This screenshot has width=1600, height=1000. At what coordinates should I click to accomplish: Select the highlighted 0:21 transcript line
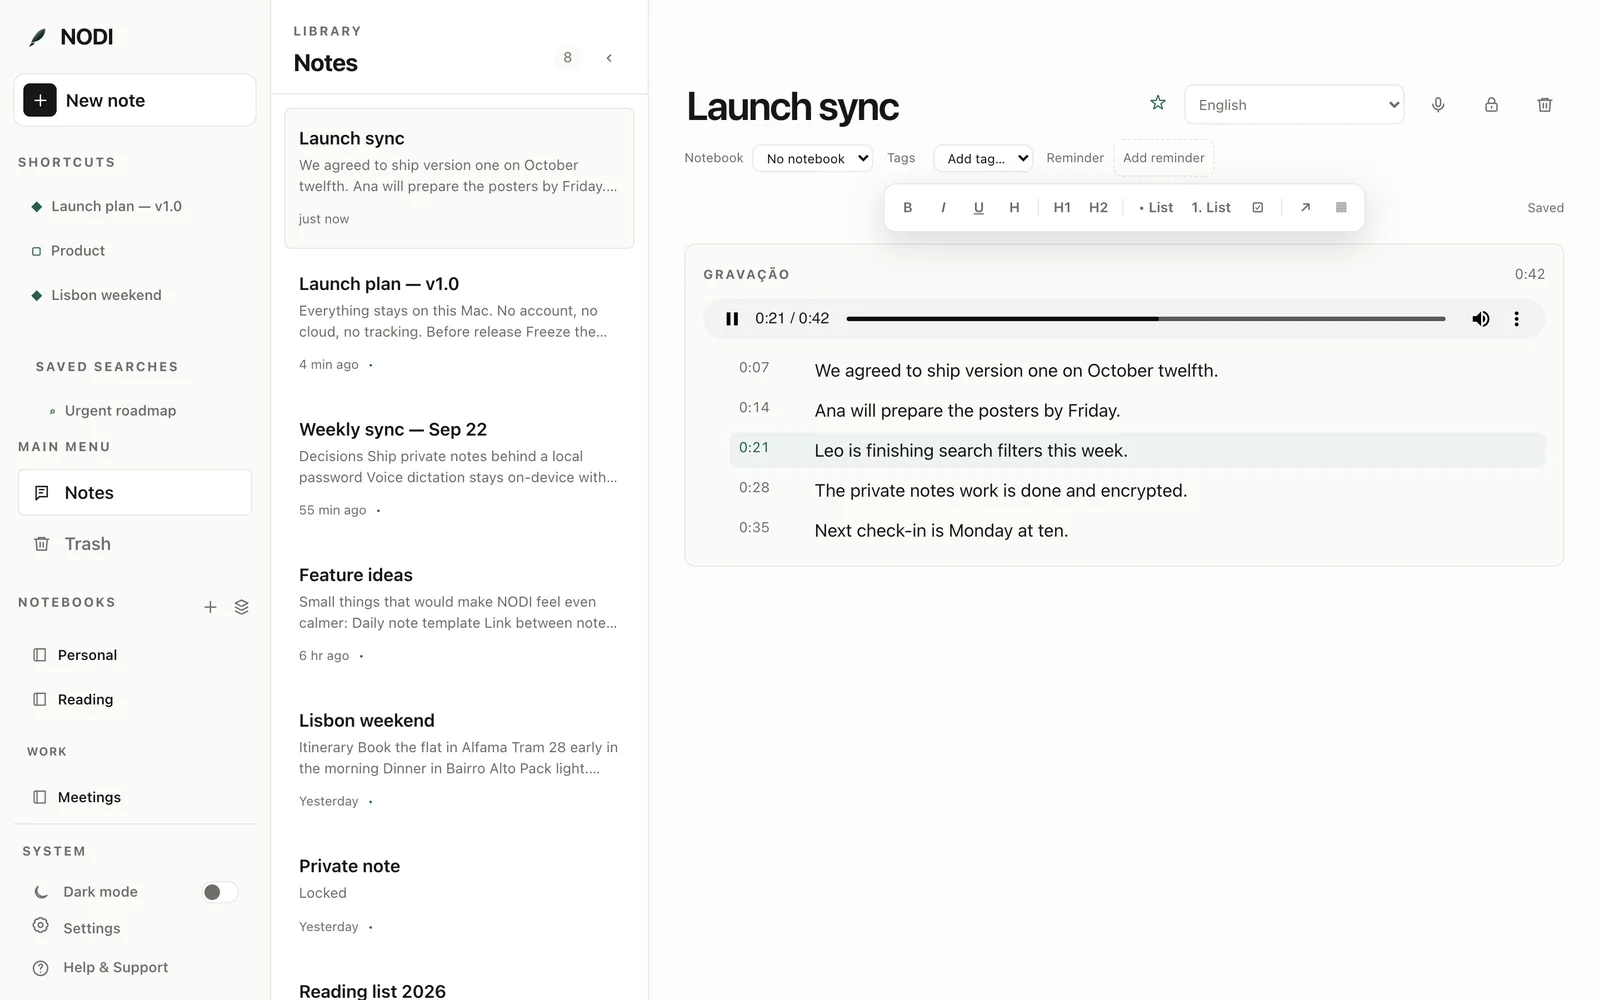(1137, 450)
